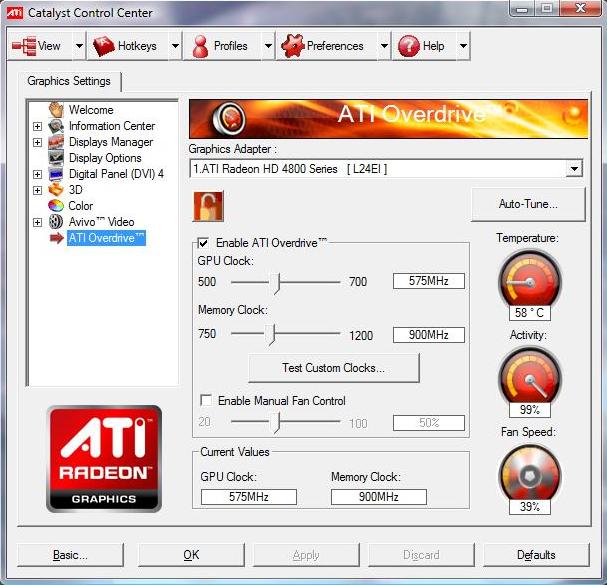Open the View menu
The height and width of the screenshot is (585, 607).
(40, 46)
